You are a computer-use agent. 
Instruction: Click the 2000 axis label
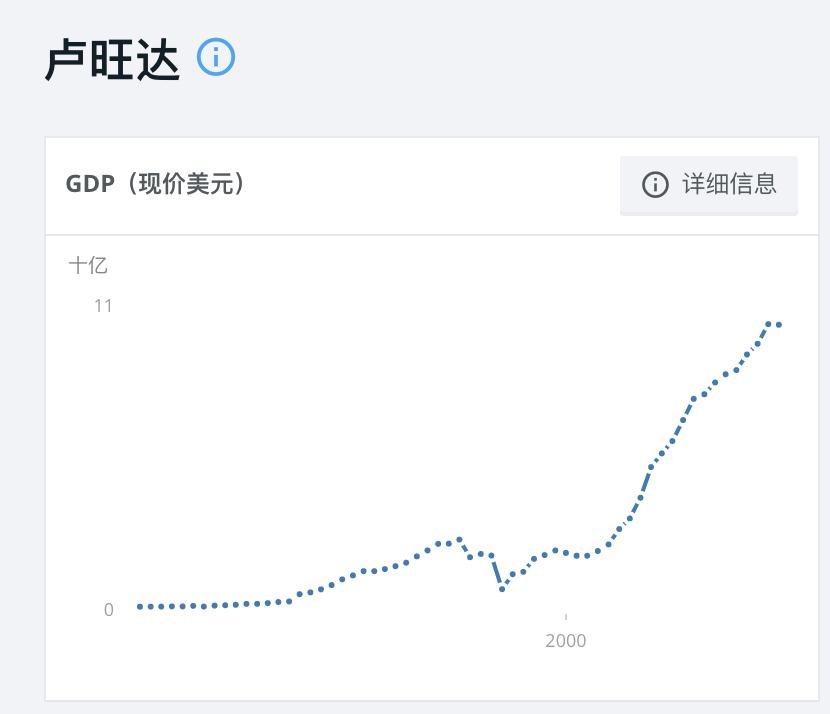[567, 640]
